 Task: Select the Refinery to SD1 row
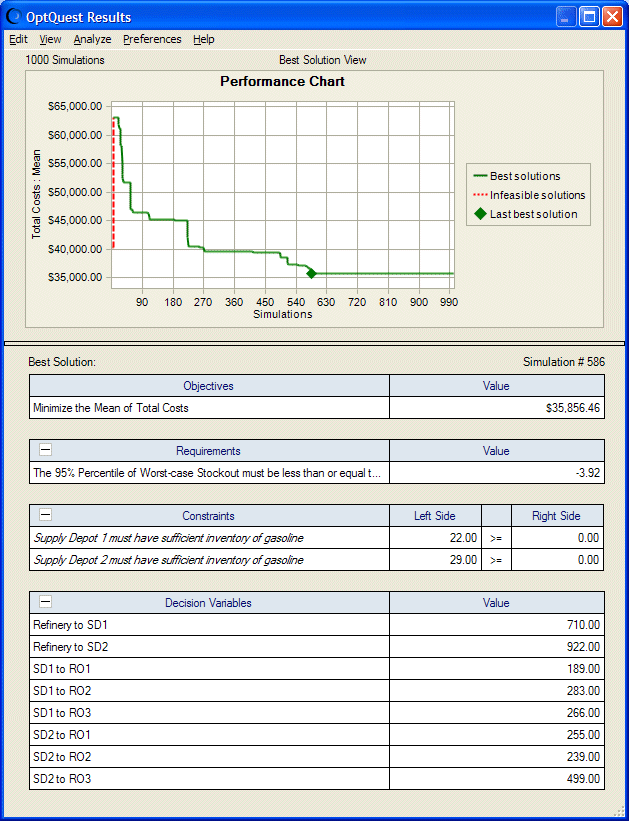(x=316, y=625)
